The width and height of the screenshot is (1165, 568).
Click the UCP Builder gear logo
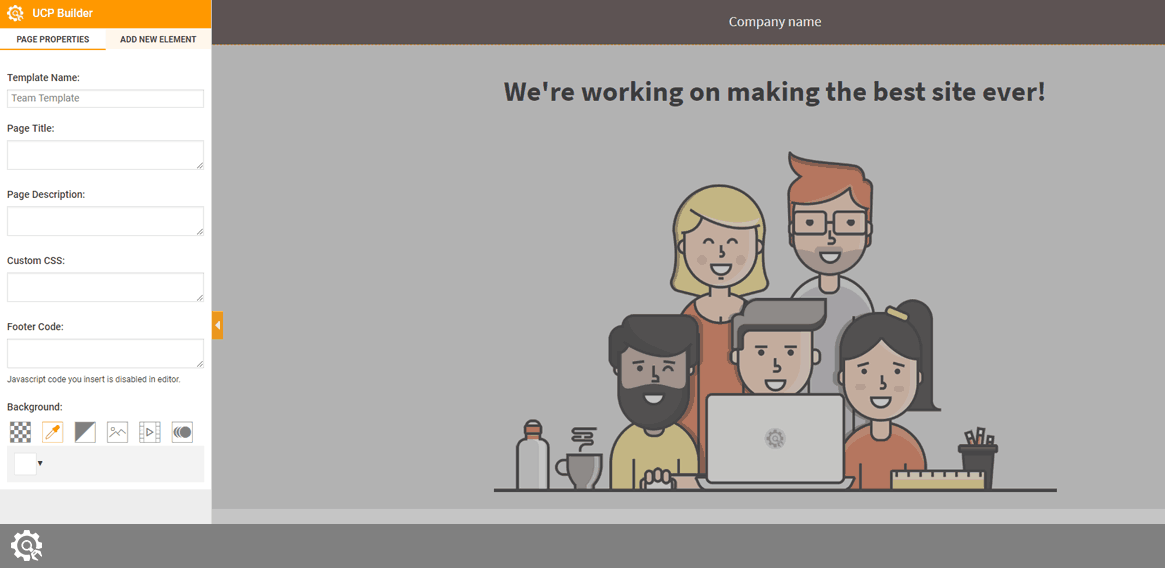tap(16, 14)
